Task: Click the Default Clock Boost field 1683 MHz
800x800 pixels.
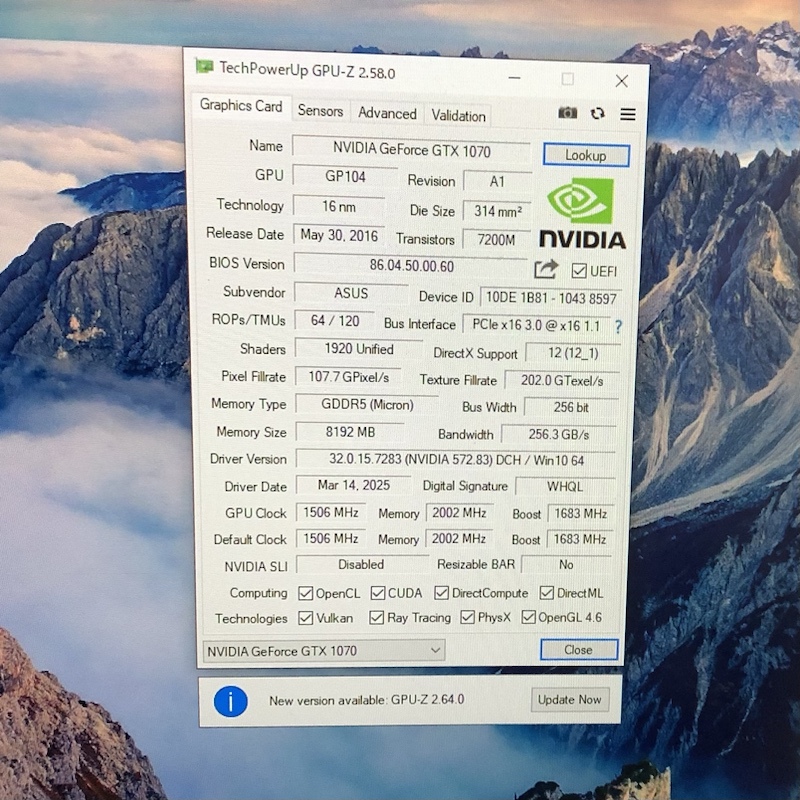Action: pos(580,539)
